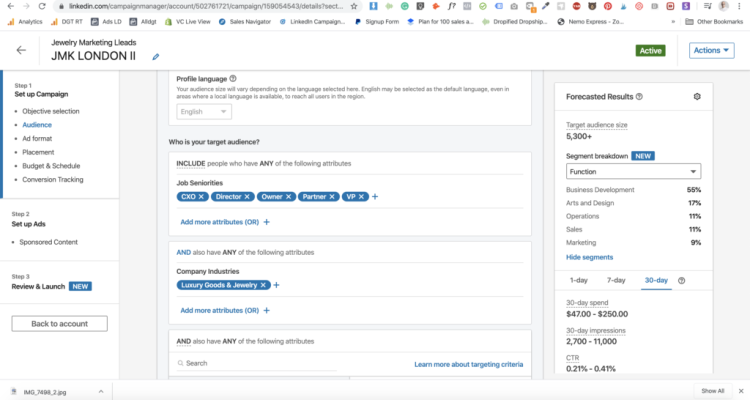750x400 pixels.
Task: Click Add more attributes (OR) under Job Seniorities
Action: [x=225, y=222]
